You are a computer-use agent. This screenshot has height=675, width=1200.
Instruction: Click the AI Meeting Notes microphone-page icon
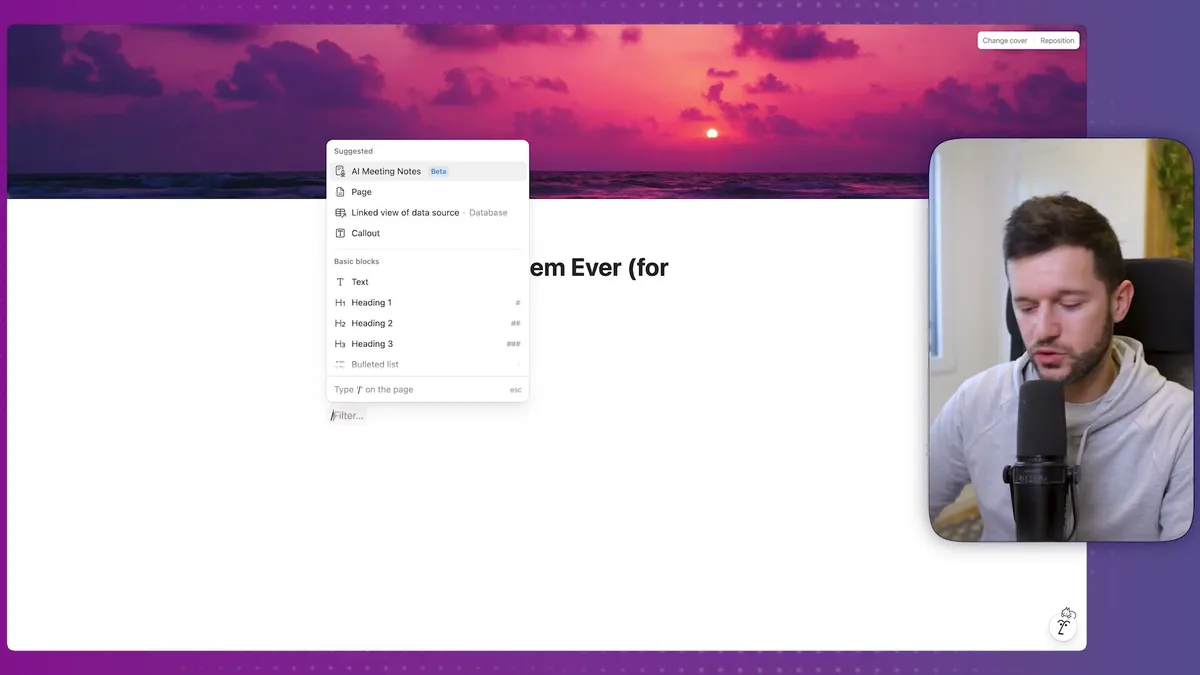[340, 172]
